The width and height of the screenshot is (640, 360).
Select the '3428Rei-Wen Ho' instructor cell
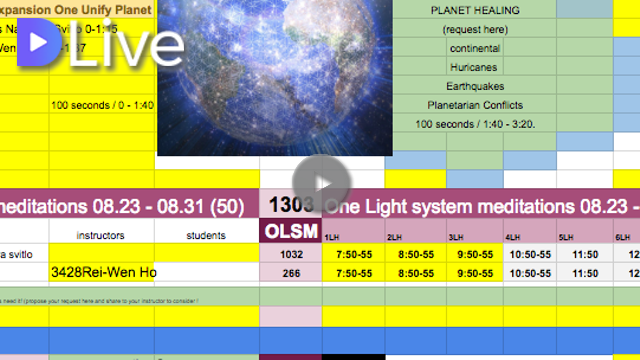(x=102, y=272)
